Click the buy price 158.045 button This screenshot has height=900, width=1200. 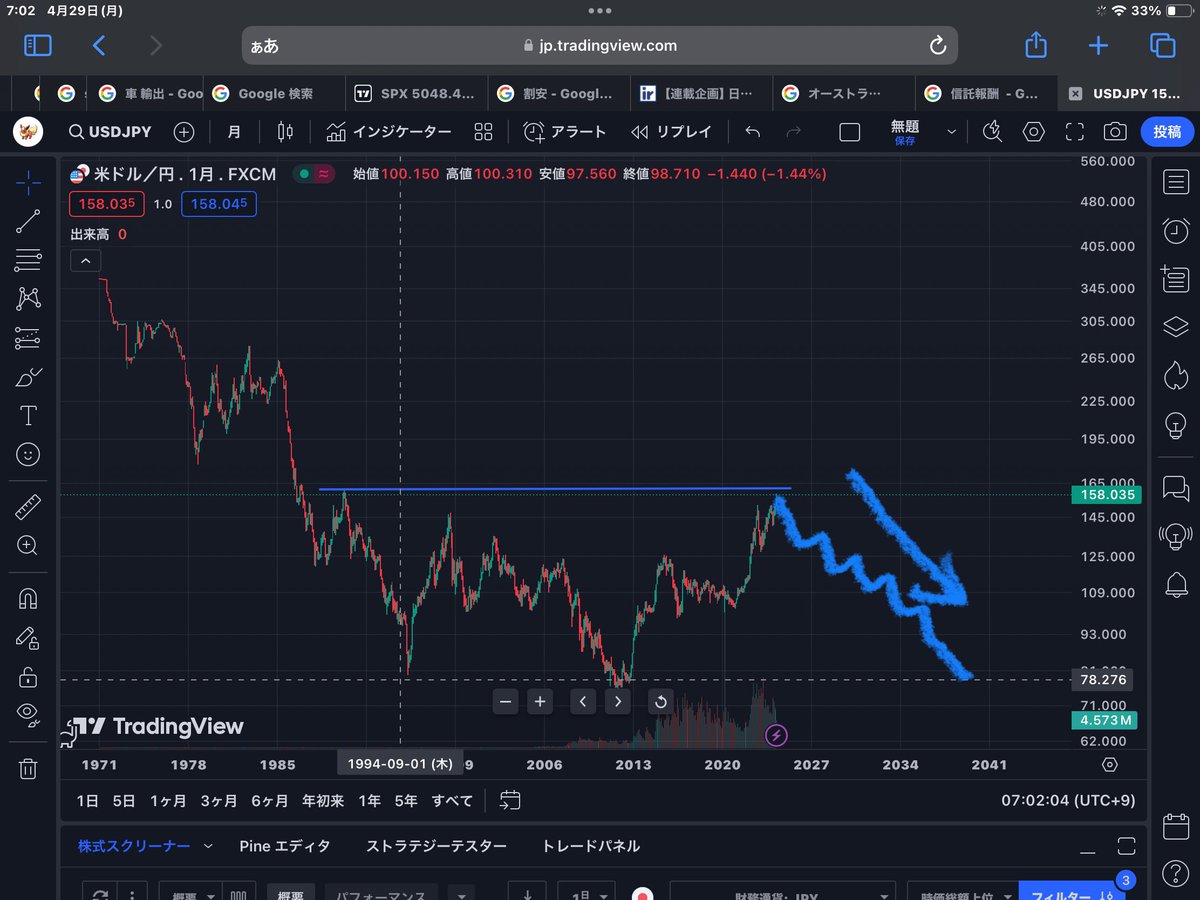click(218, 204)
